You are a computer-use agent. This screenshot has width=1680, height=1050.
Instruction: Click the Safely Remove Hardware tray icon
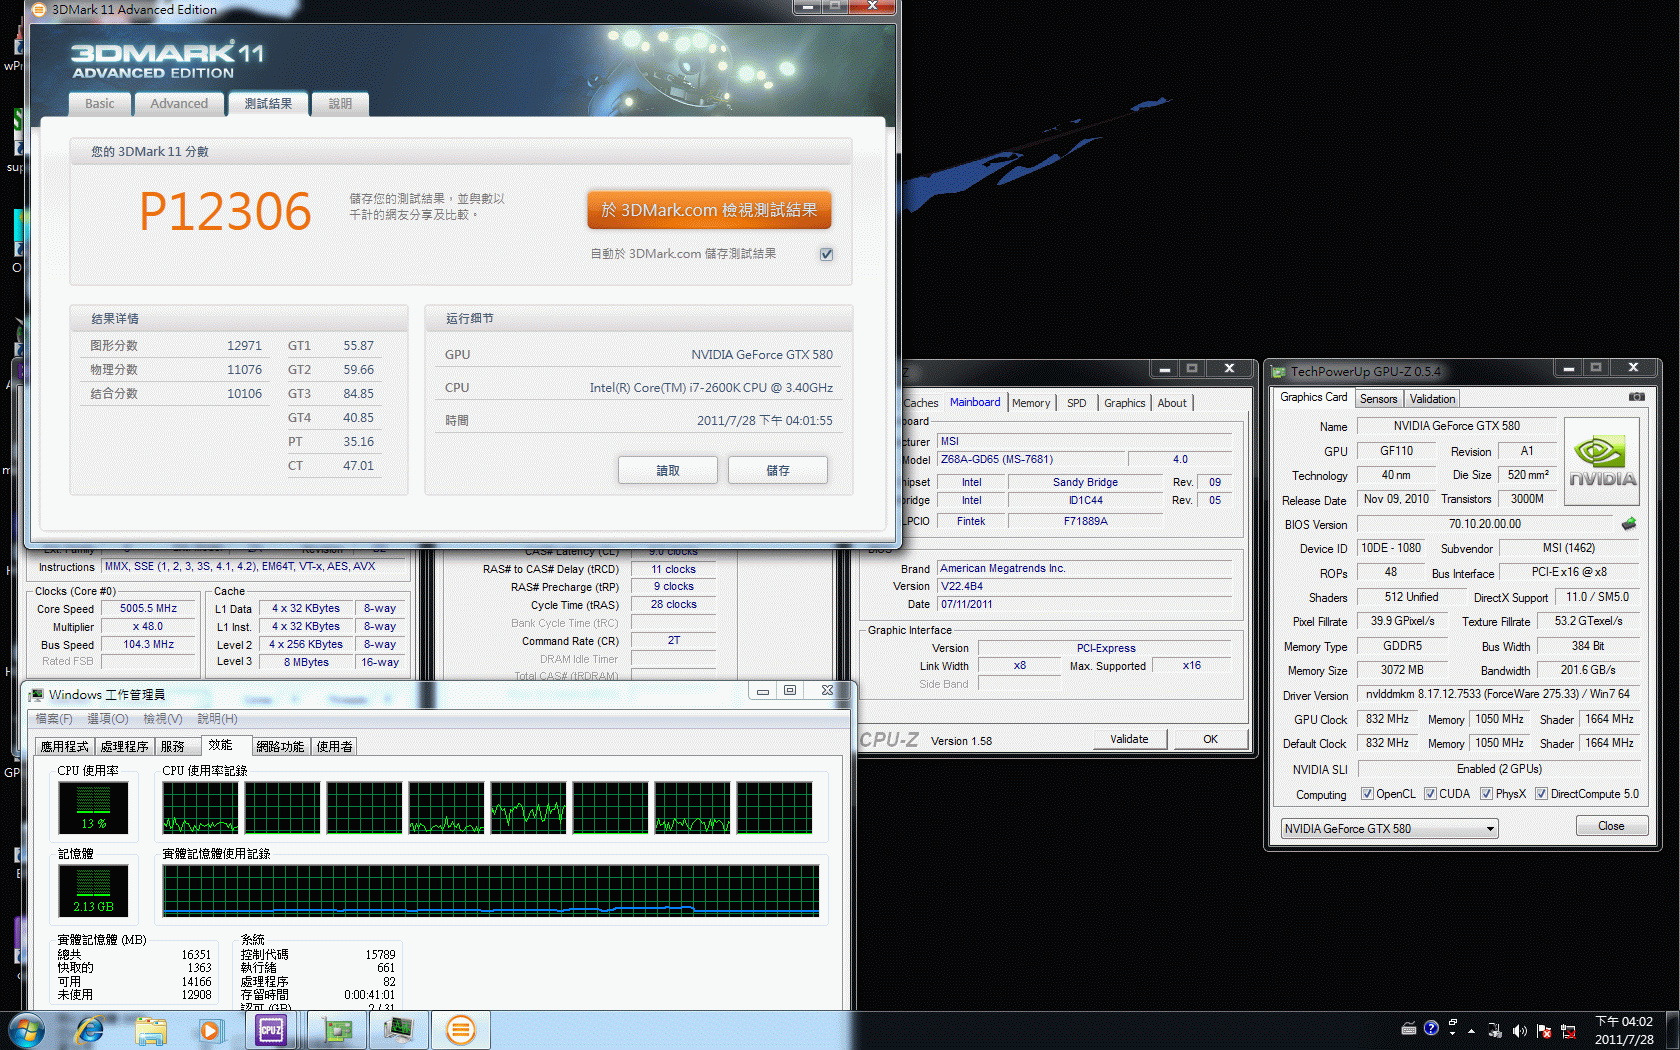point(1495,1031)
